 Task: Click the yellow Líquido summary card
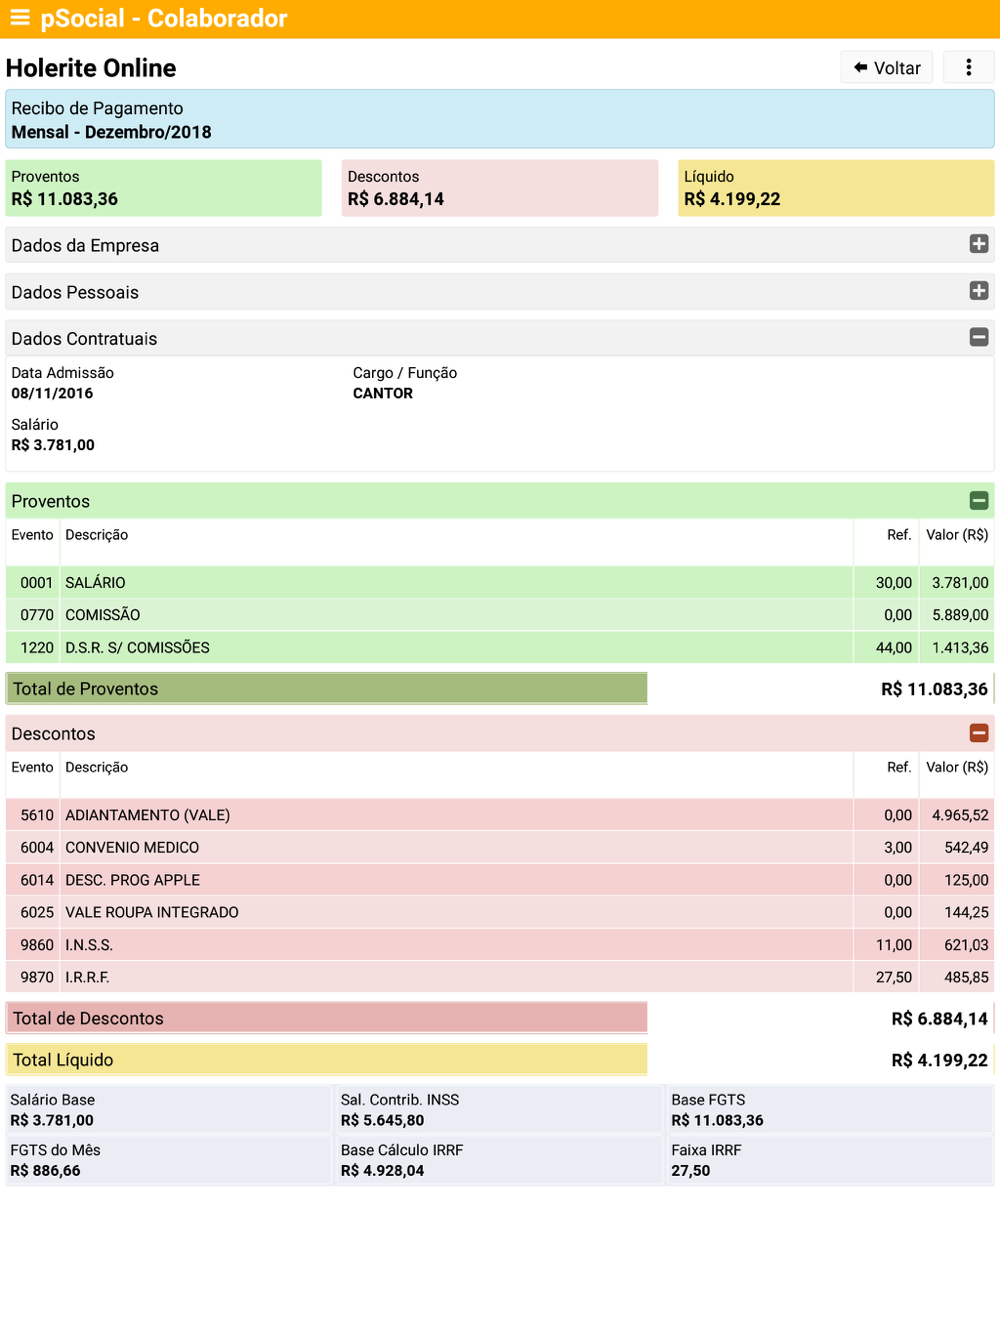click(x=836, y=188)
